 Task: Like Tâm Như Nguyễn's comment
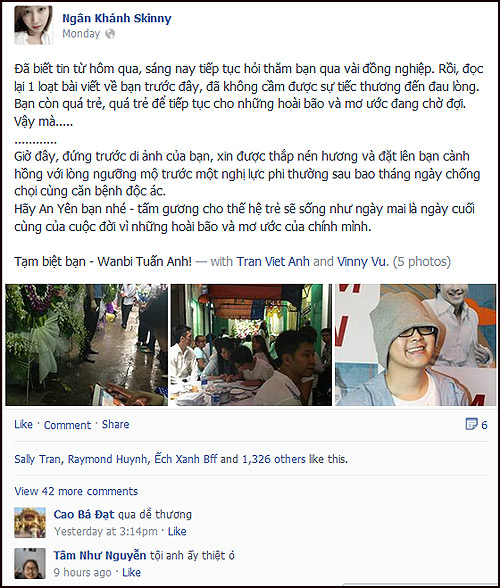(x=131, y=572)
